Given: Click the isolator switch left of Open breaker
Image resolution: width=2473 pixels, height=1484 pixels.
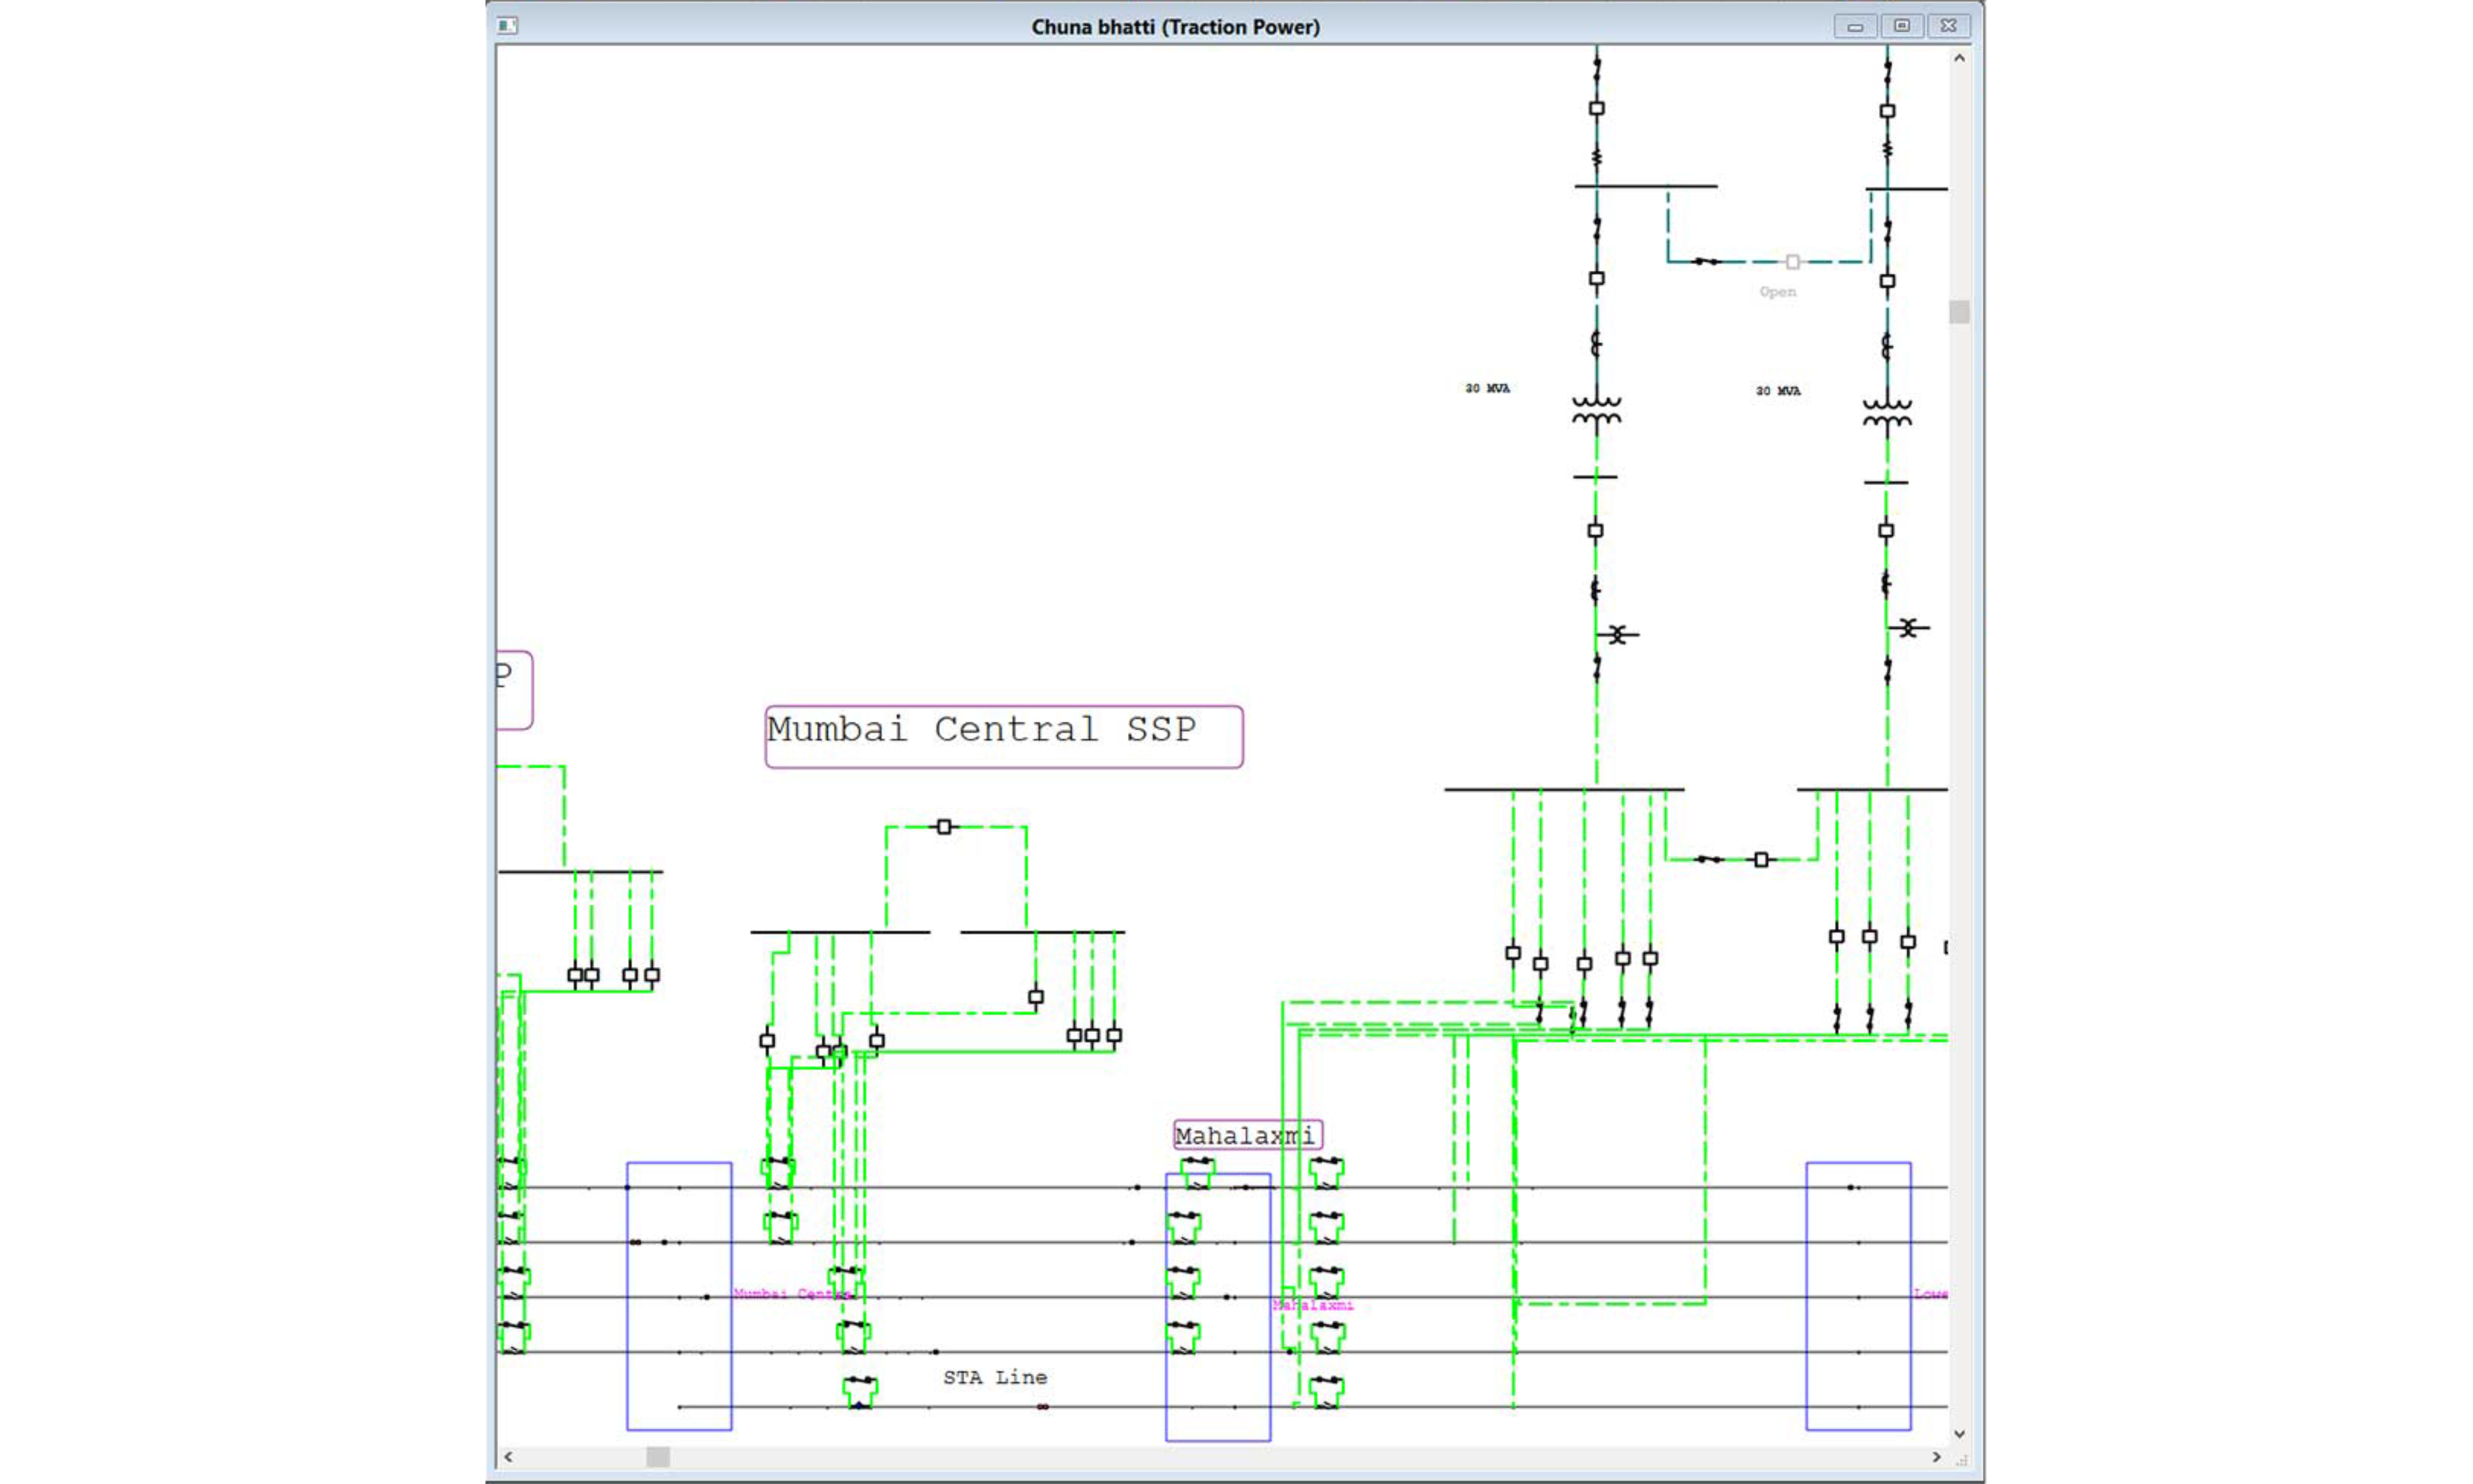Looking at the screenshot, I should (x=1706, y=262).
